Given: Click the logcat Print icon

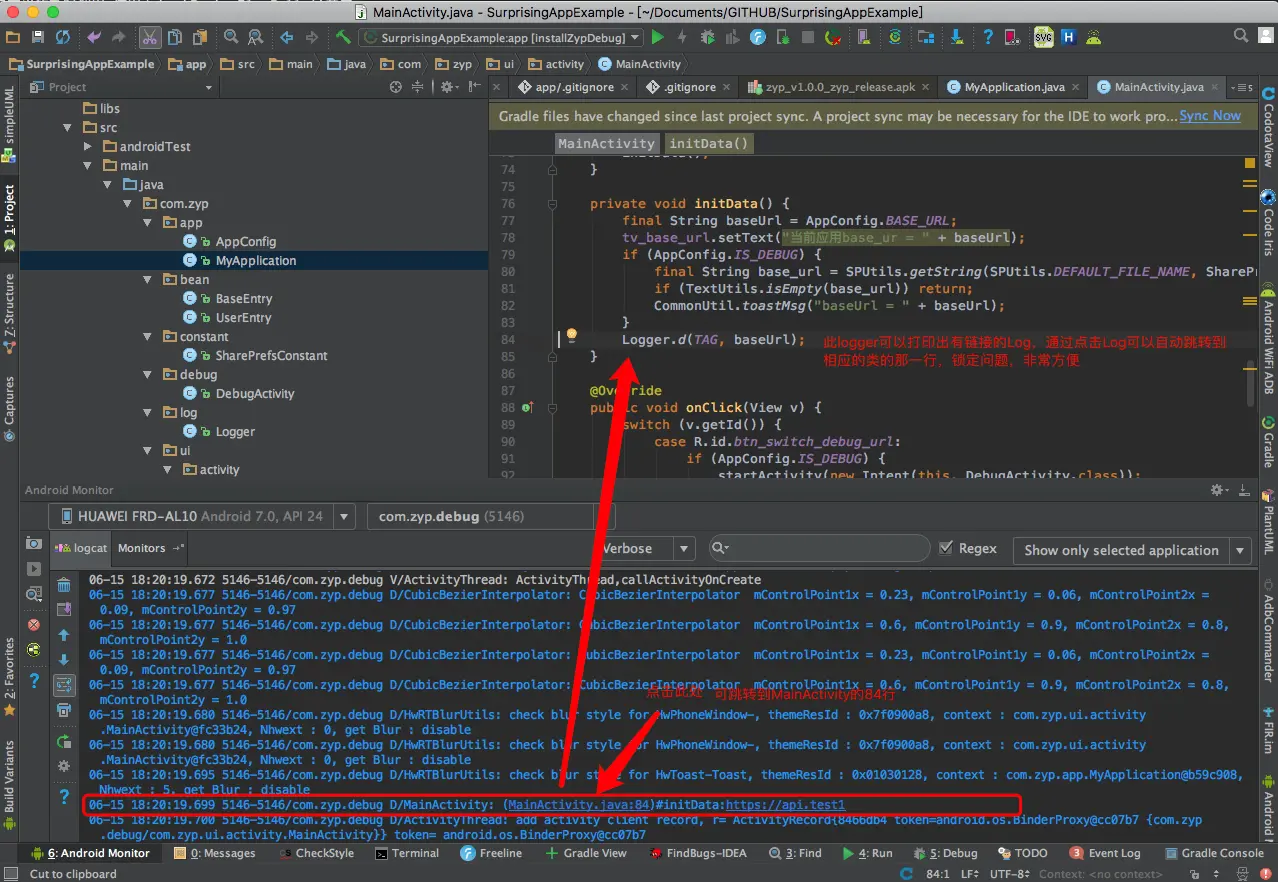Looking at the screenshot, I should [x=64, y=709].
